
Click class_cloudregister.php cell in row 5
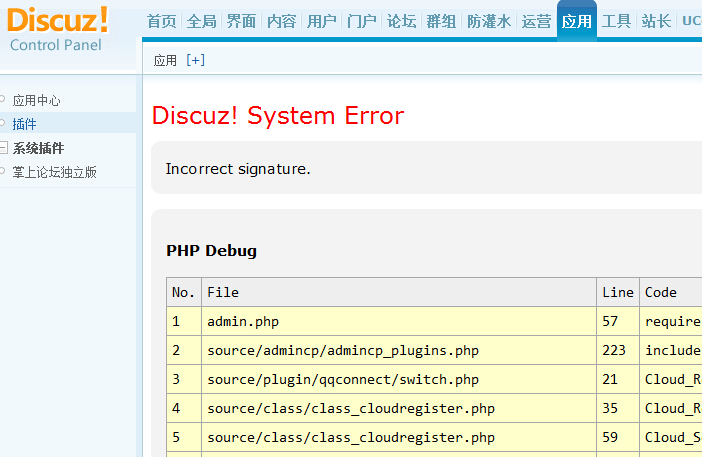399,437
